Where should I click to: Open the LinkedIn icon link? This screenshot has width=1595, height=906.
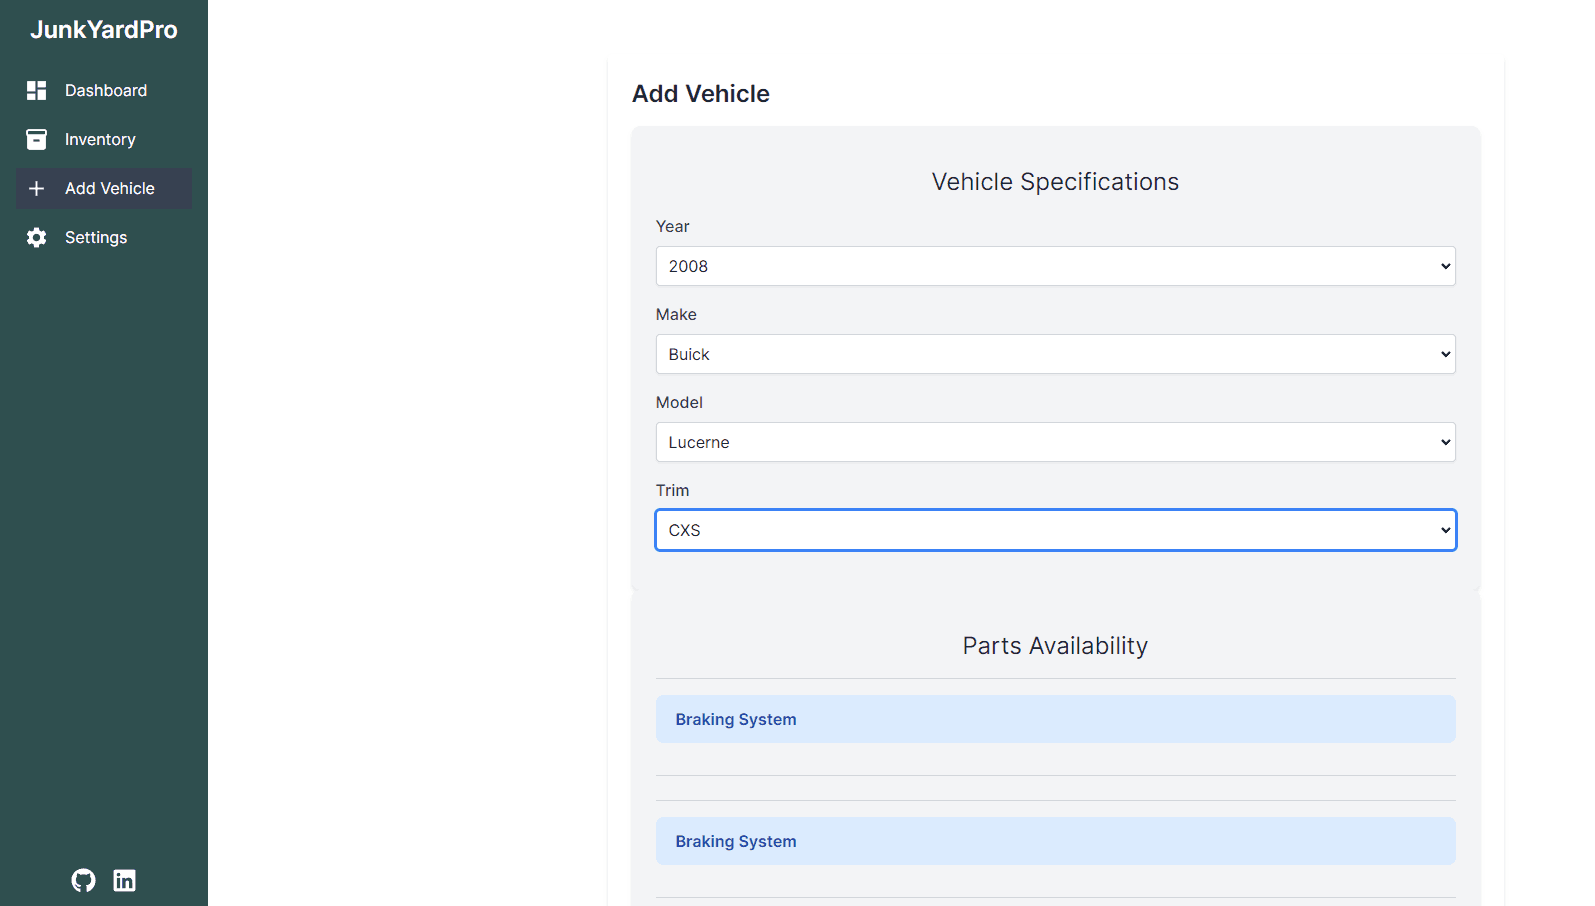pyautogui.click(x=124, y=880)
